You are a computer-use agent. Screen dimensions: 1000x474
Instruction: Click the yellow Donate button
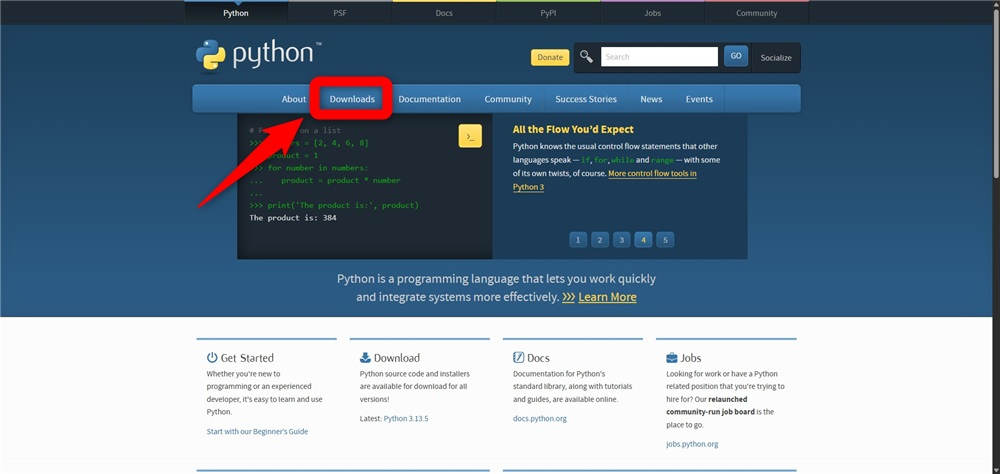(550, 57)
